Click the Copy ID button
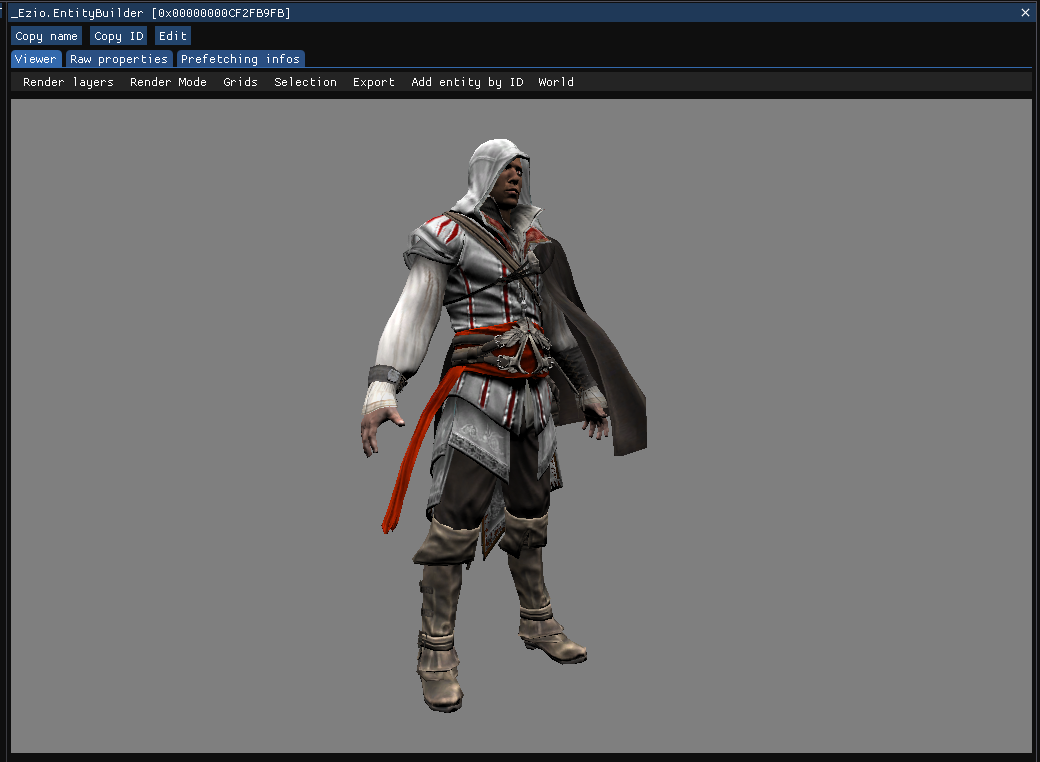Viewport: 1040px width, 762px height. (x=118, y=35)
